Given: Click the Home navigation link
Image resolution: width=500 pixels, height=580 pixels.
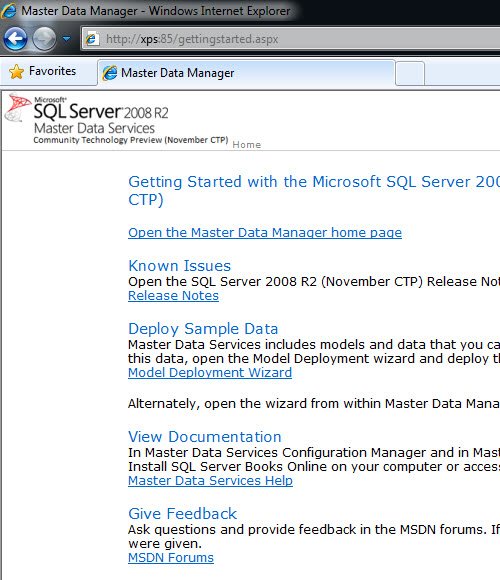Looking at the screenshot, I should 247,145.
